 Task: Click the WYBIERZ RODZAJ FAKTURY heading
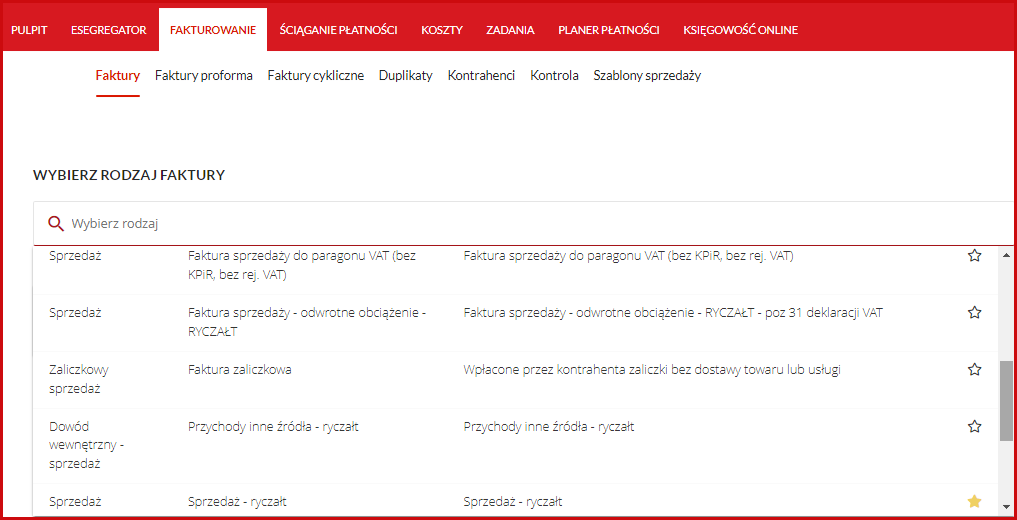(129, 175)
